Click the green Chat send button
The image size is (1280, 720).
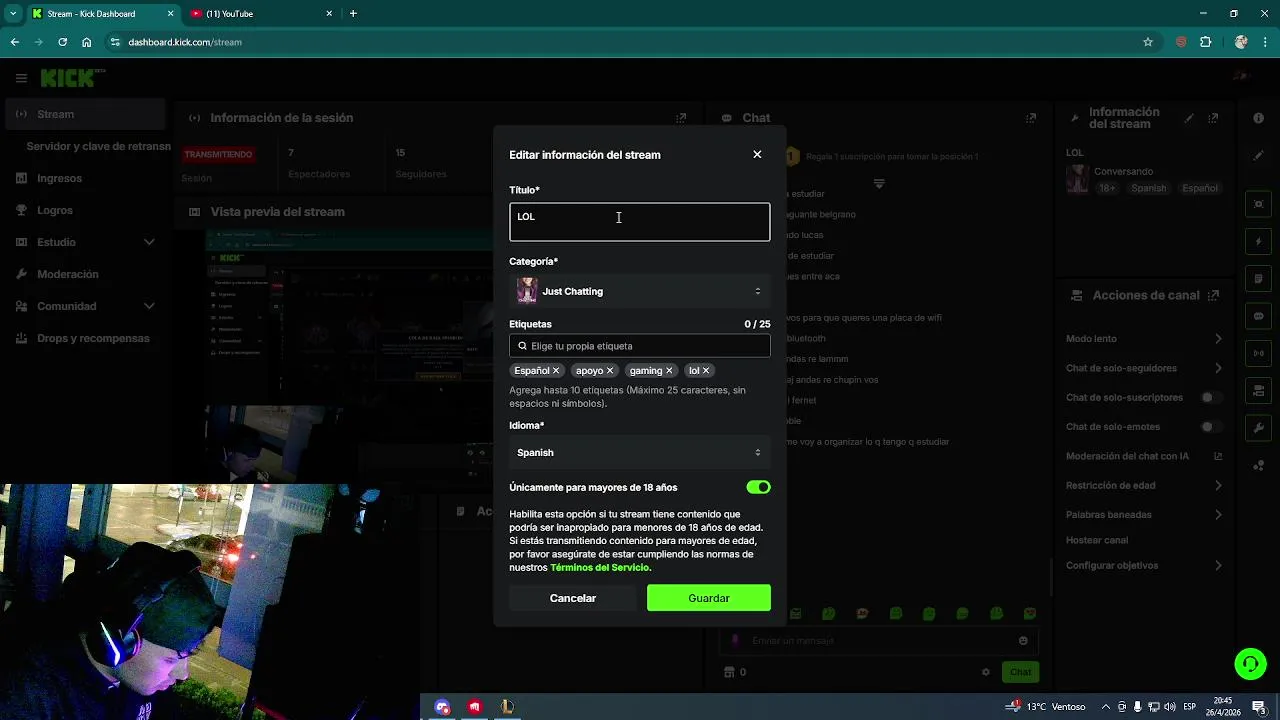[1020, 672]
